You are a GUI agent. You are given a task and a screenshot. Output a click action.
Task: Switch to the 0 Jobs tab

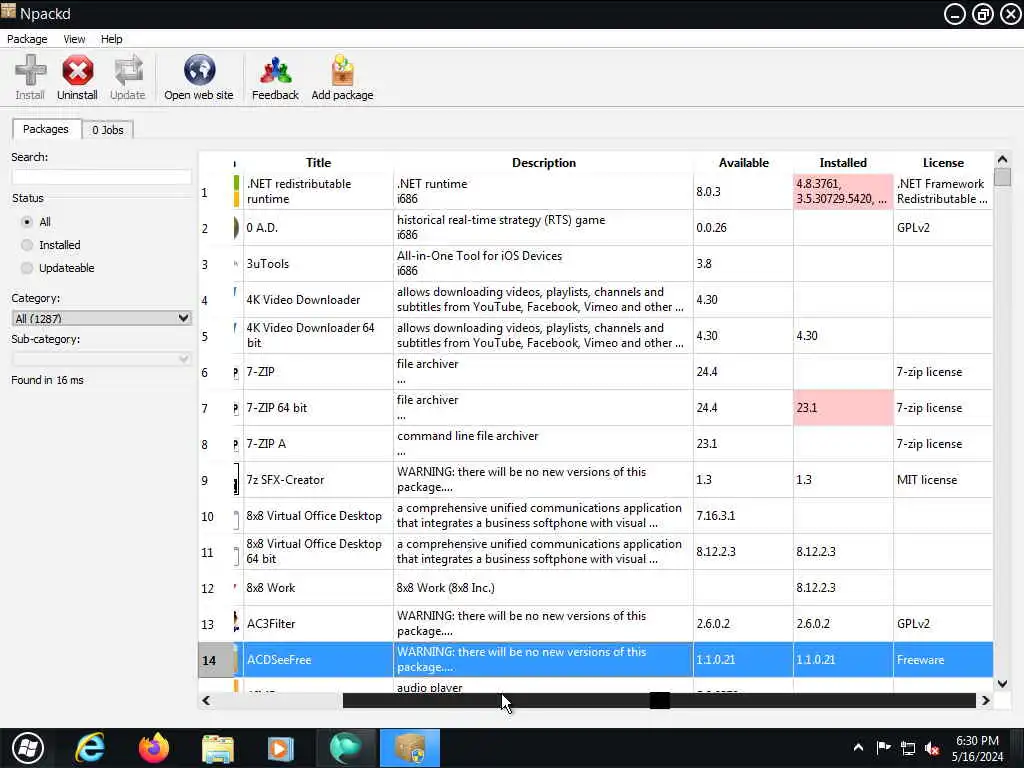108,130
